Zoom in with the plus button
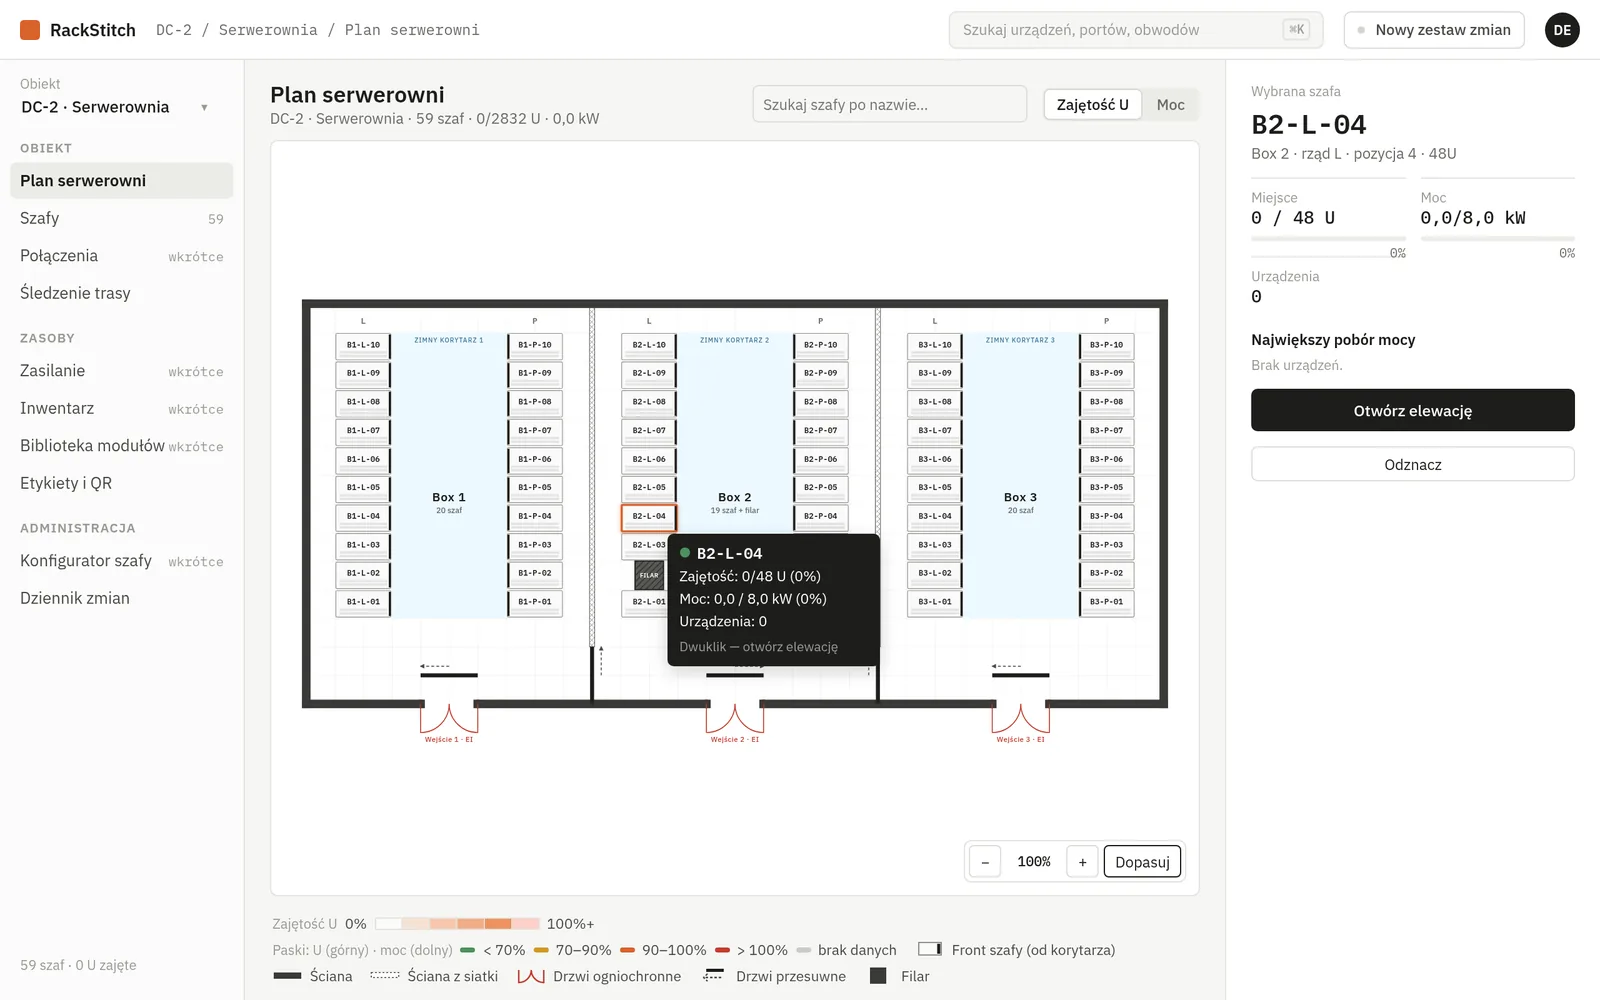 pyautogui.click(x=1082, y=862)
